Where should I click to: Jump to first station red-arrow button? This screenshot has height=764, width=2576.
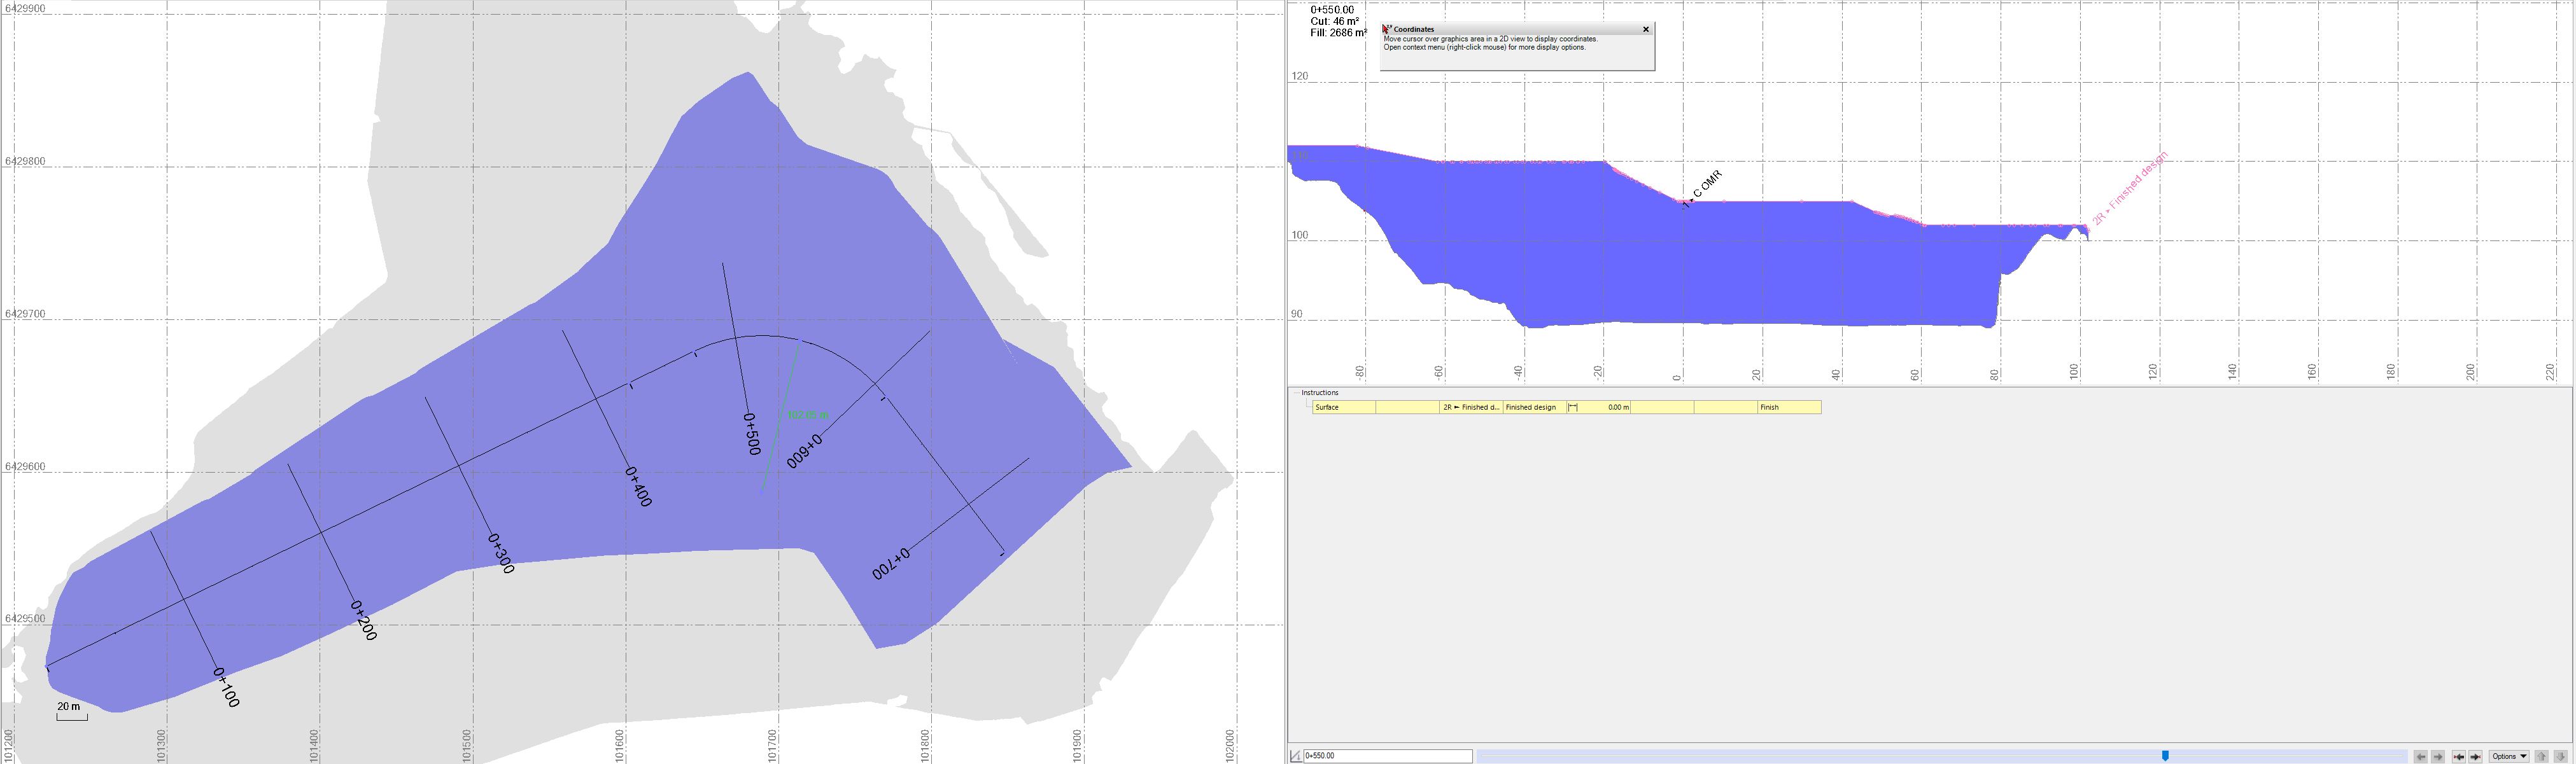pos(2459,757)
